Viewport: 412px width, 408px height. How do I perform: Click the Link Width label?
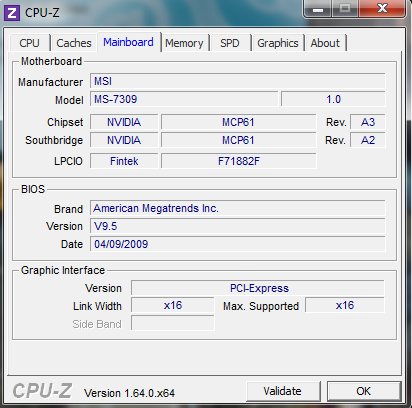point(97,306)
